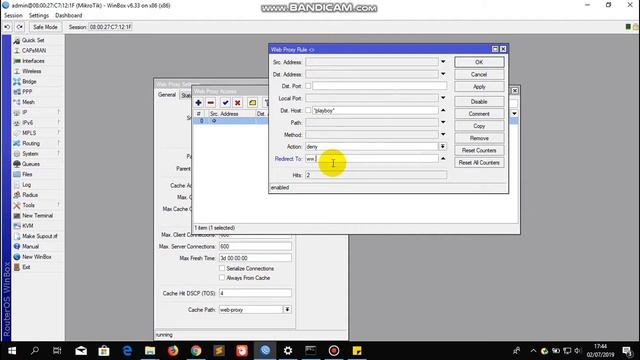Click the Remove button in rule dialog
This screenshot has width=640, height=360.
click(479, 138)
